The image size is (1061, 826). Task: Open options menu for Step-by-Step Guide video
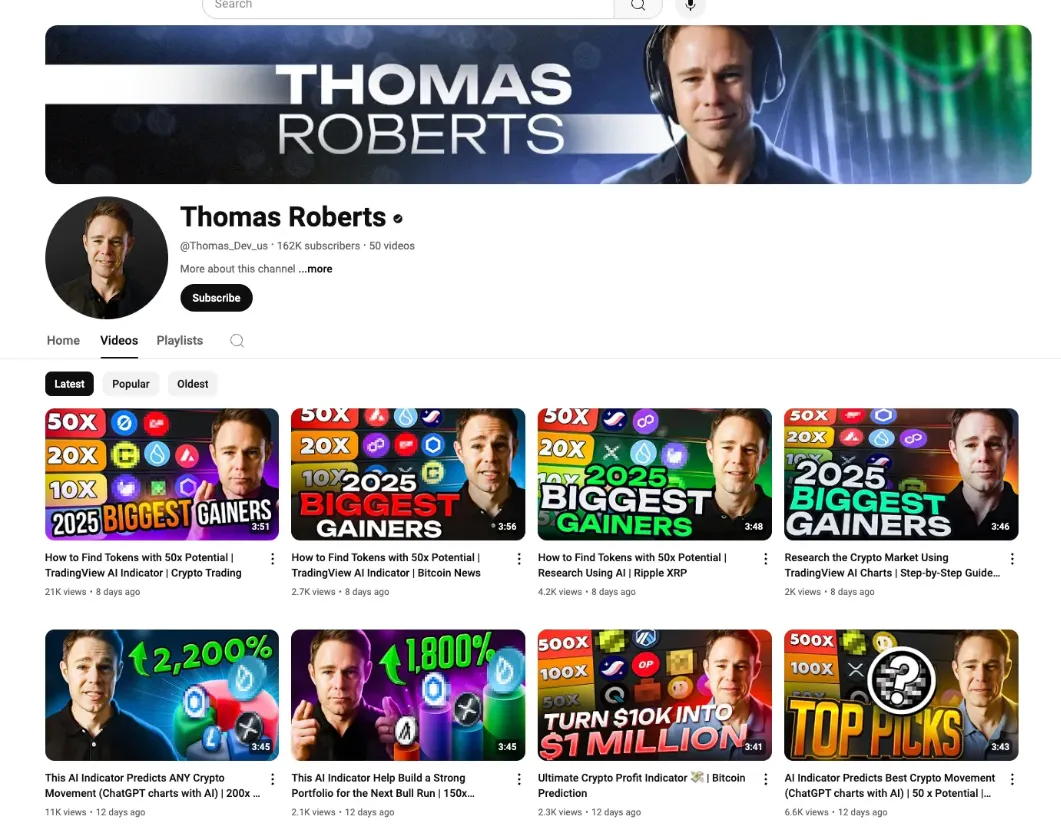click(1012, 559)
